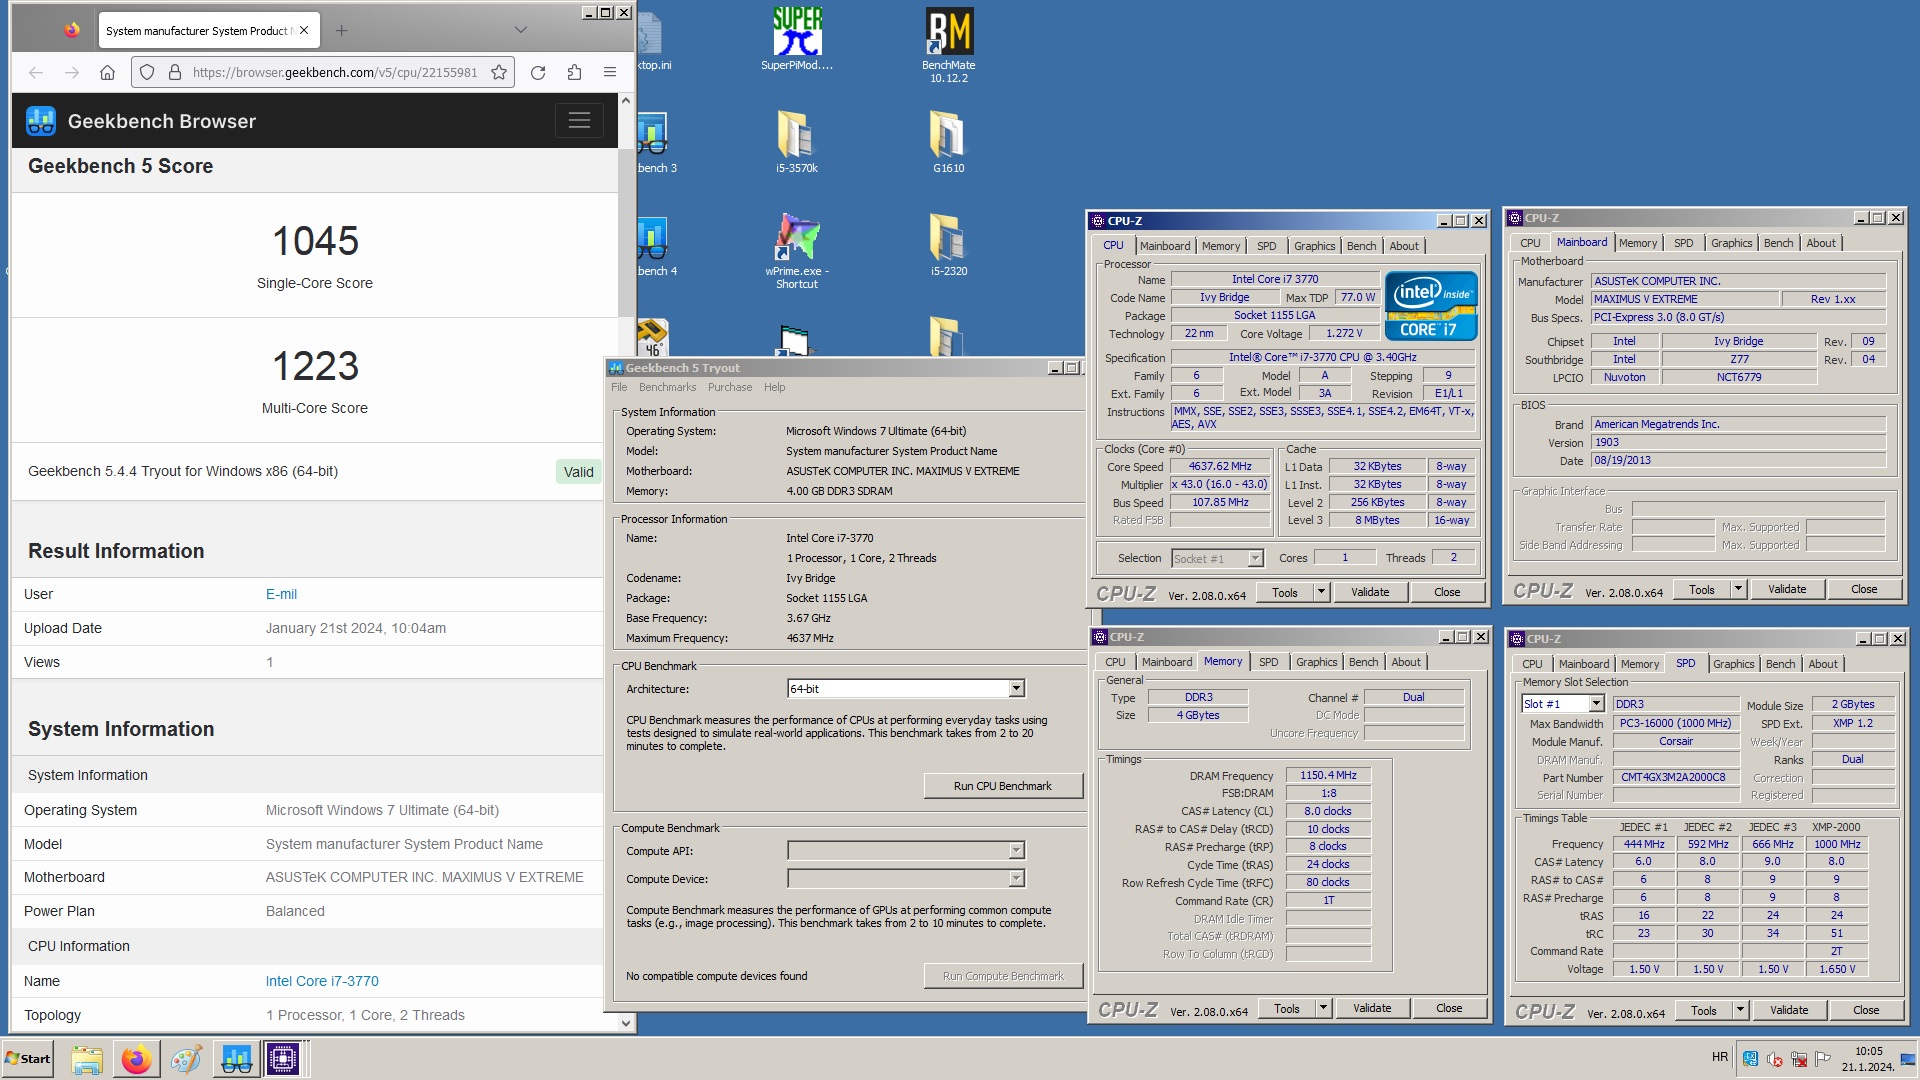Open Intel Core i7-3770 CPU link
The width and height of the screenshot is (1920, 1080).
[x=322, y=981]
